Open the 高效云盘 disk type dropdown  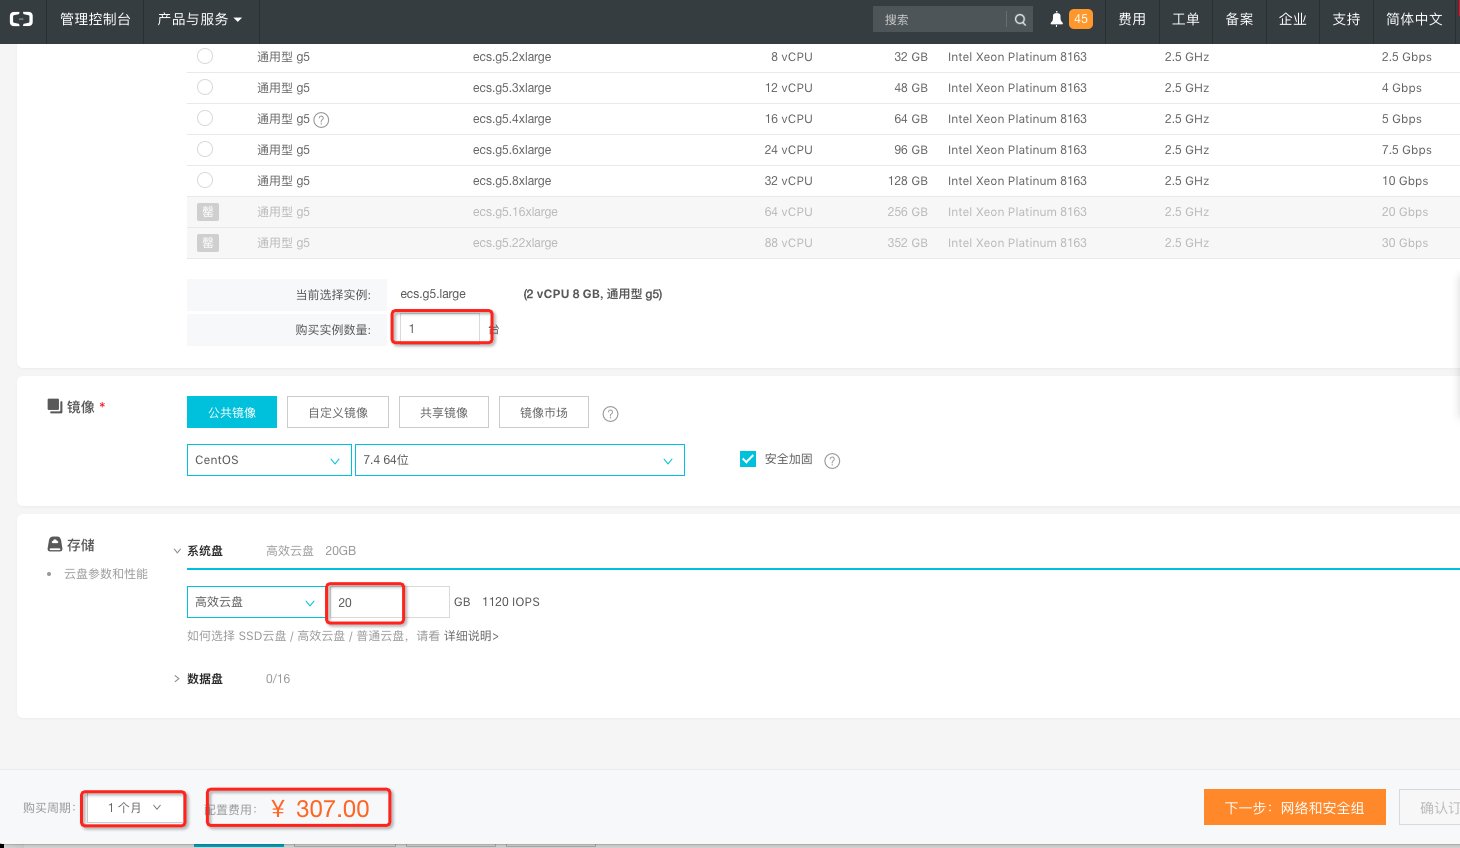[x=256, y=602]
